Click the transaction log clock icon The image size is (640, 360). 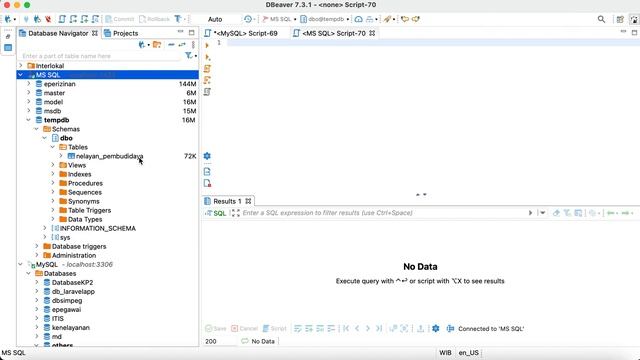pos(248,19)
